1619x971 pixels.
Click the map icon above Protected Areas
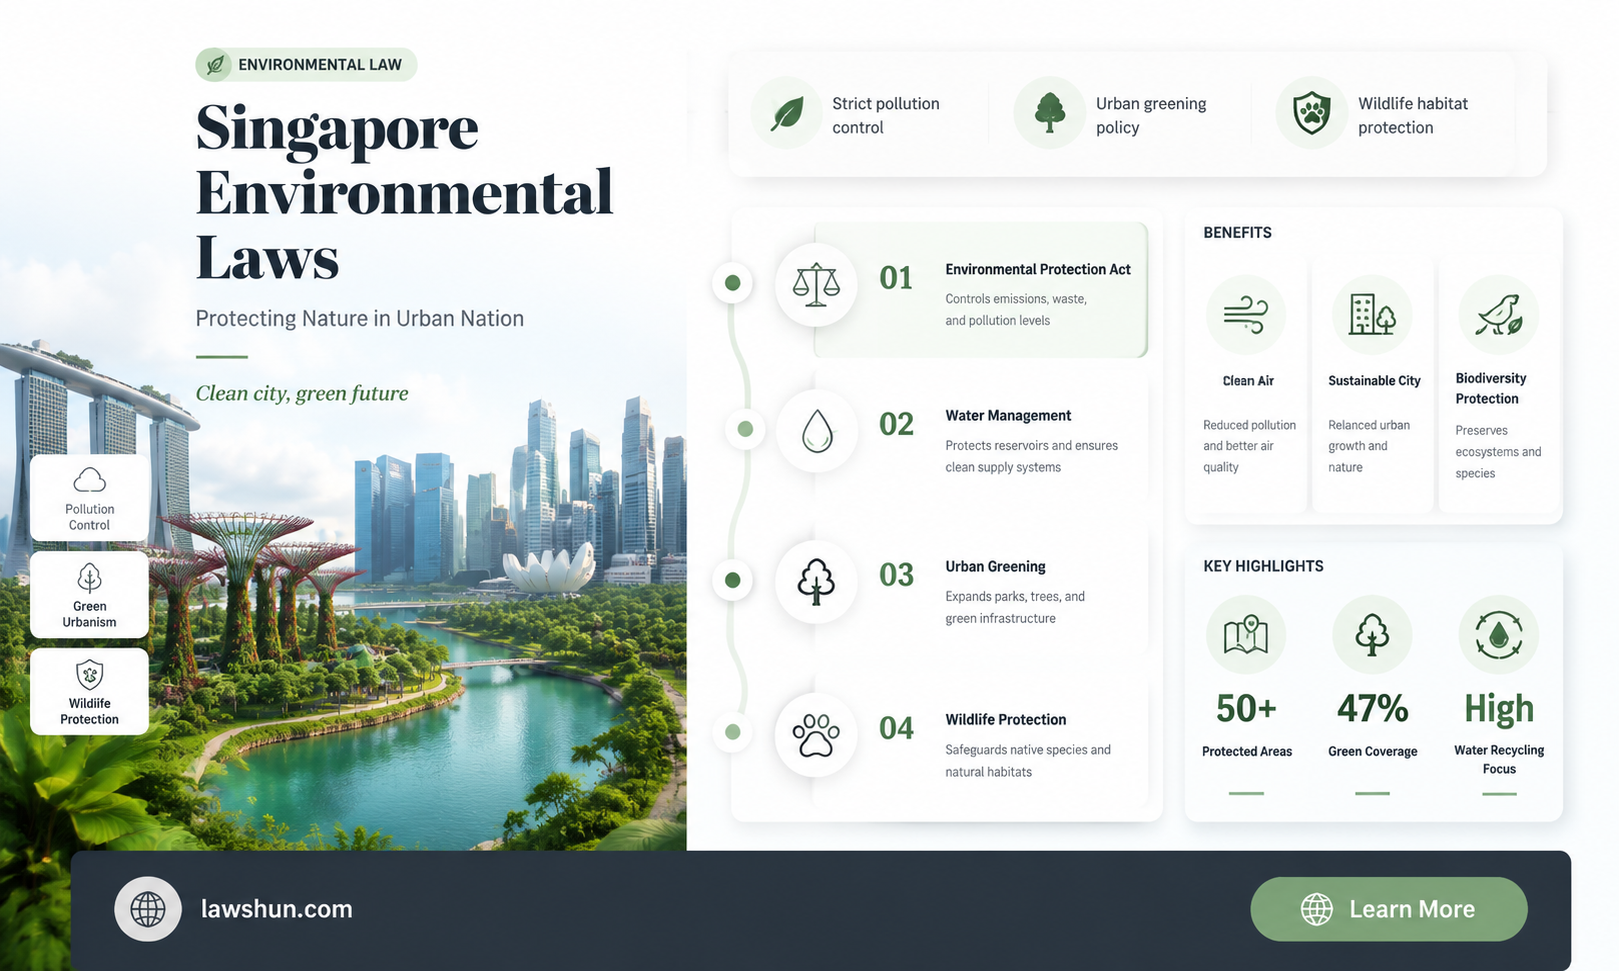[x=1246, y=634]
